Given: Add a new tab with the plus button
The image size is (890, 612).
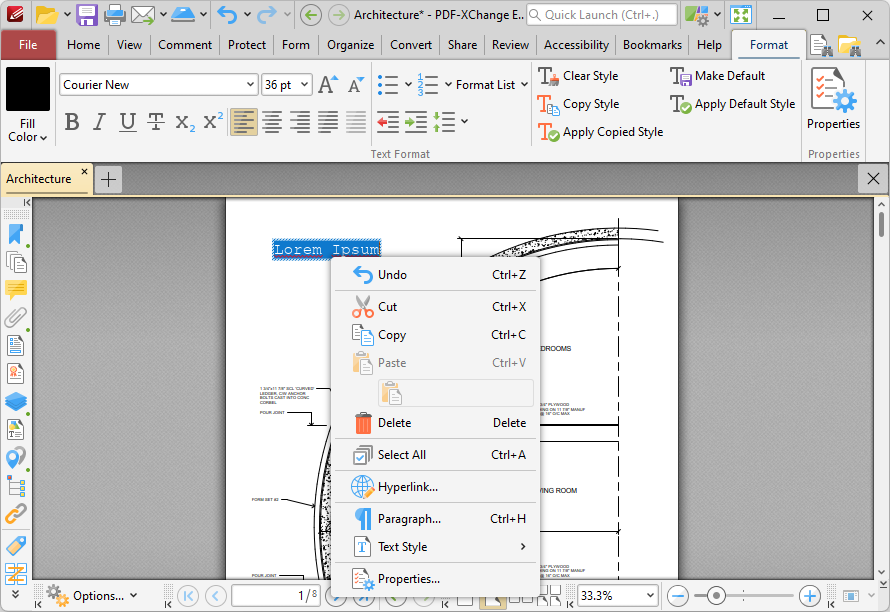Looking at the screenshot, I should point(108,179).
